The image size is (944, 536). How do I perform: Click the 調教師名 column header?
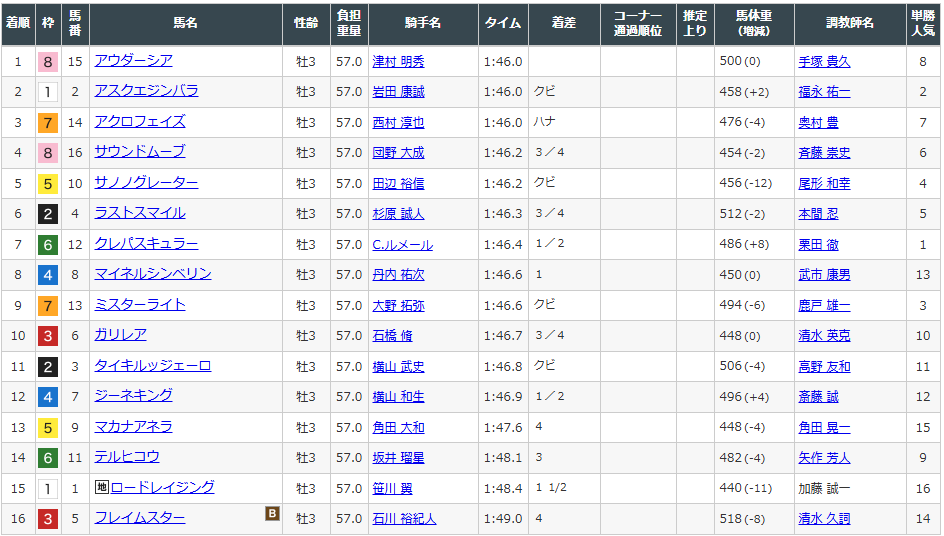[x=849, y=23]
